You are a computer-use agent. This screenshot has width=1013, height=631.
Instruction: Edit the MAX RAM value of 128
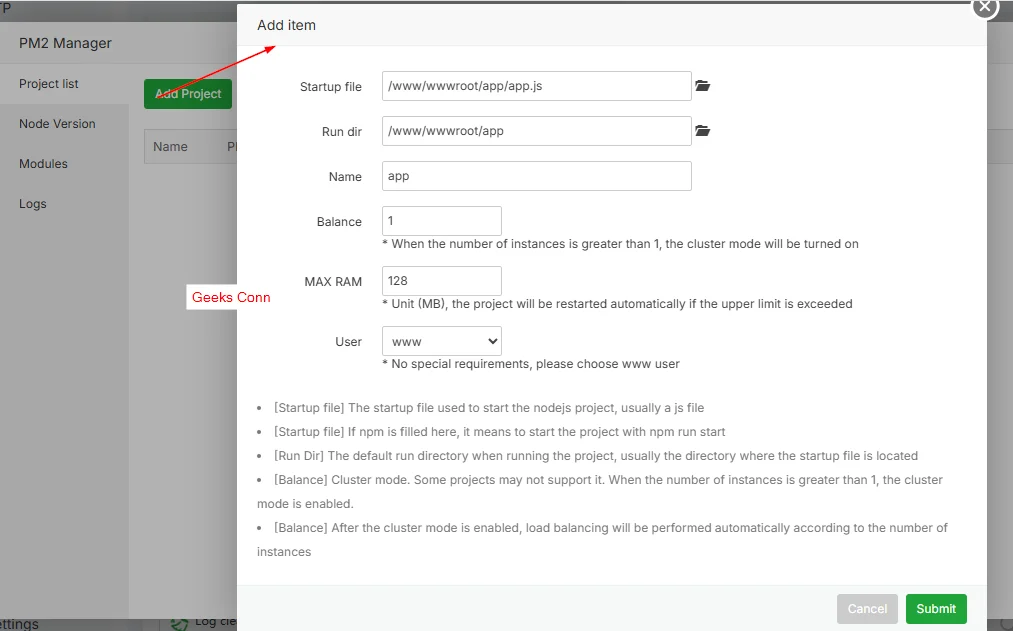coord(441,280)
